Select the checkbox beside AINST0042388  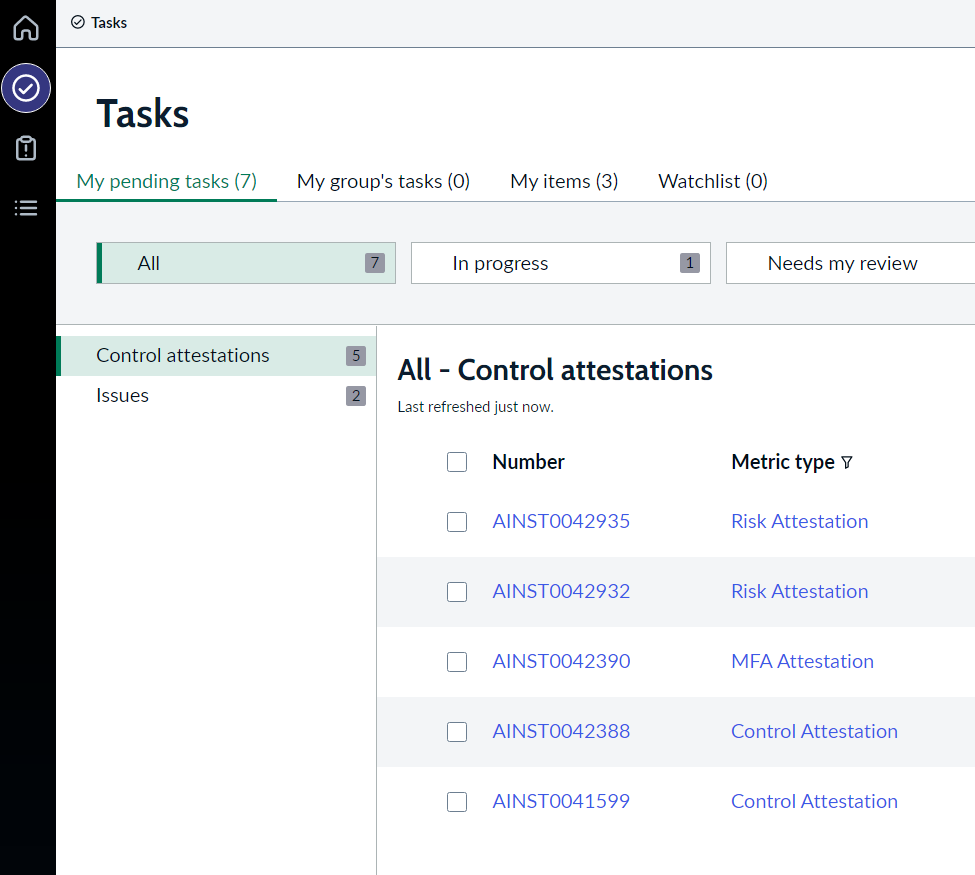pos(457,731)
